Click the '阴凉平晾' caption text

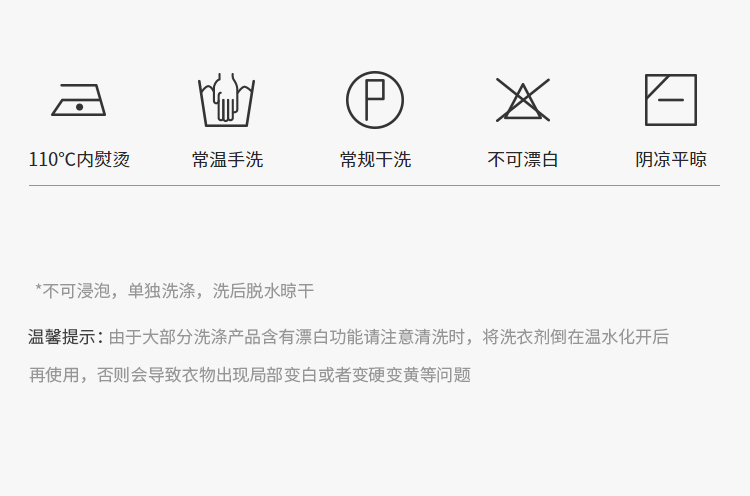(x=671, y=159)
